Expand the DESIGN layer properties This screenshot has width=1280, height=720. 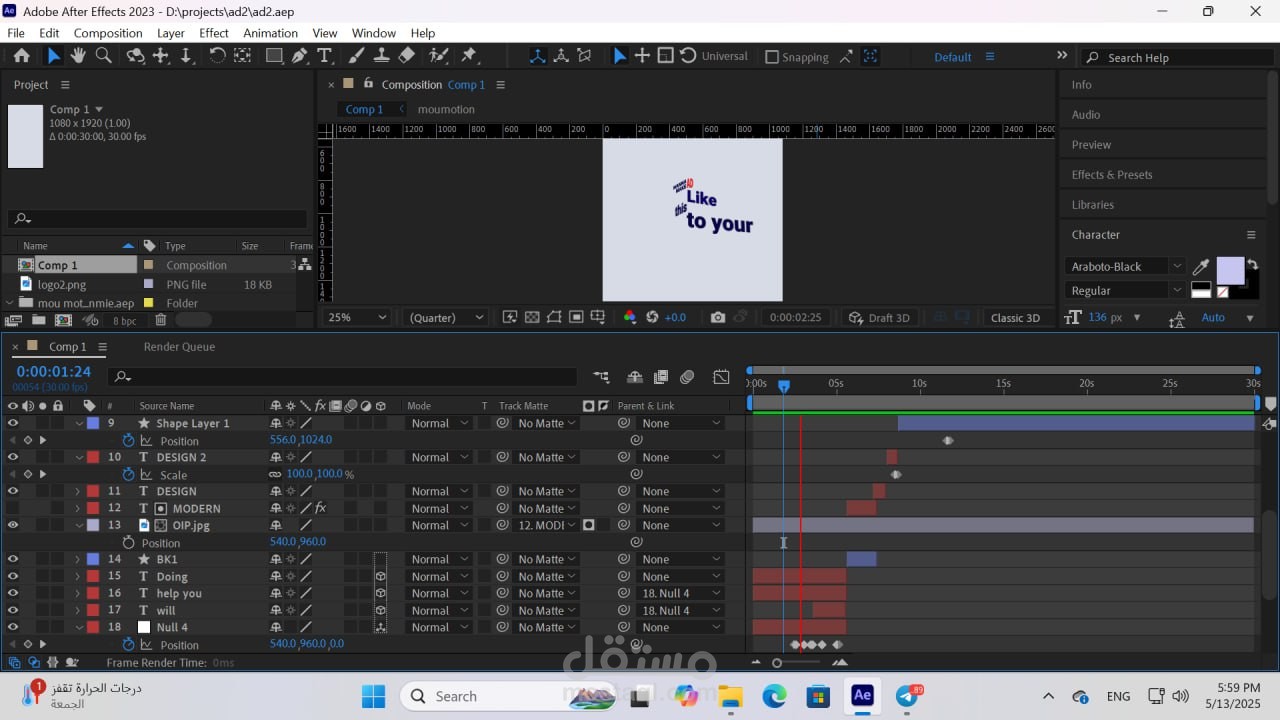coord(78,491)
